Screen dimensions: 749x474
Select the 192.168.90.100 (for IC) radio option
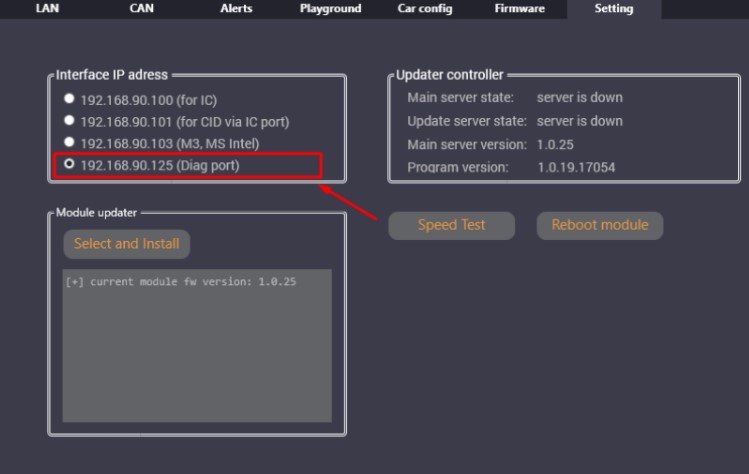click(x=69, y=99)
